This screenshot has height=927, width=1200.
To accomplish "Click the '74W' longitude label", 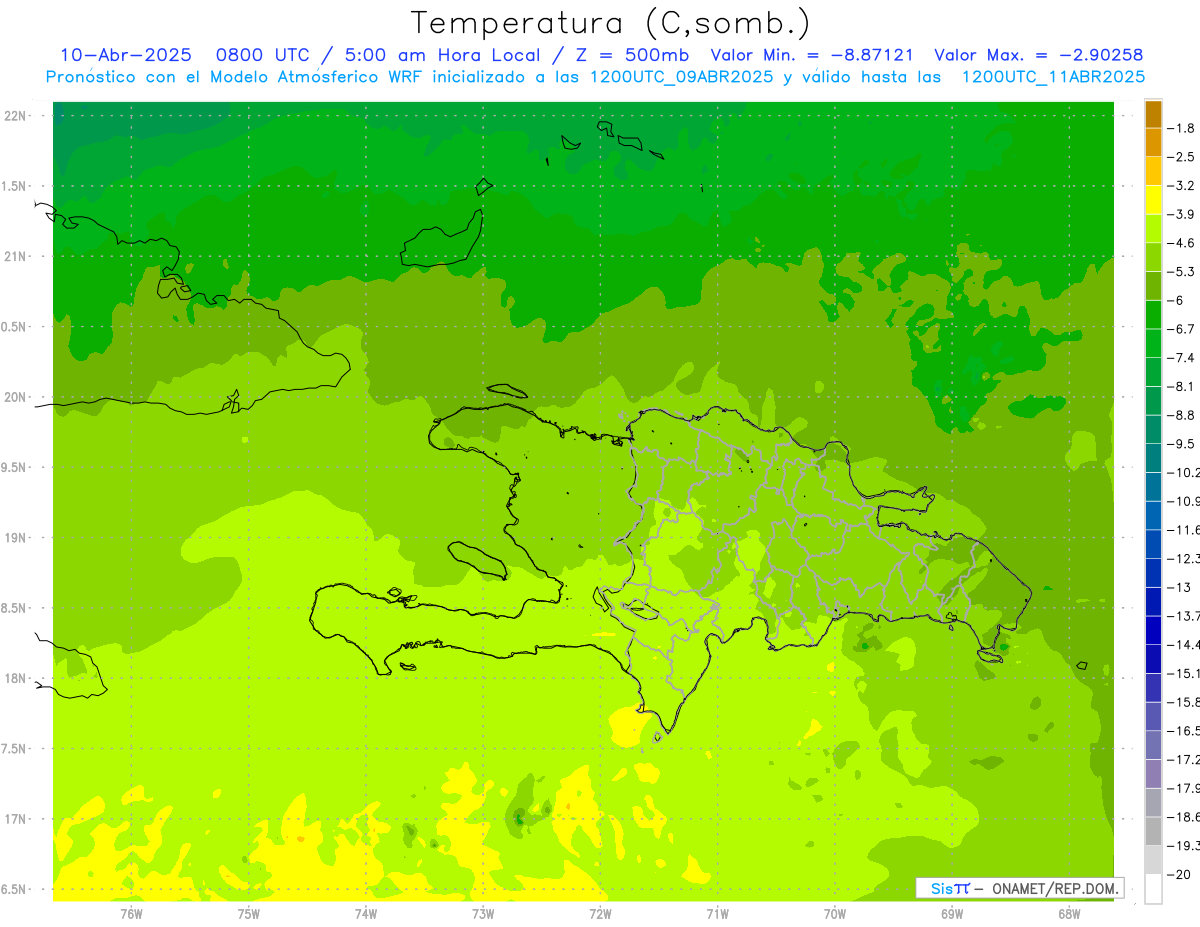I will [365, 913].
